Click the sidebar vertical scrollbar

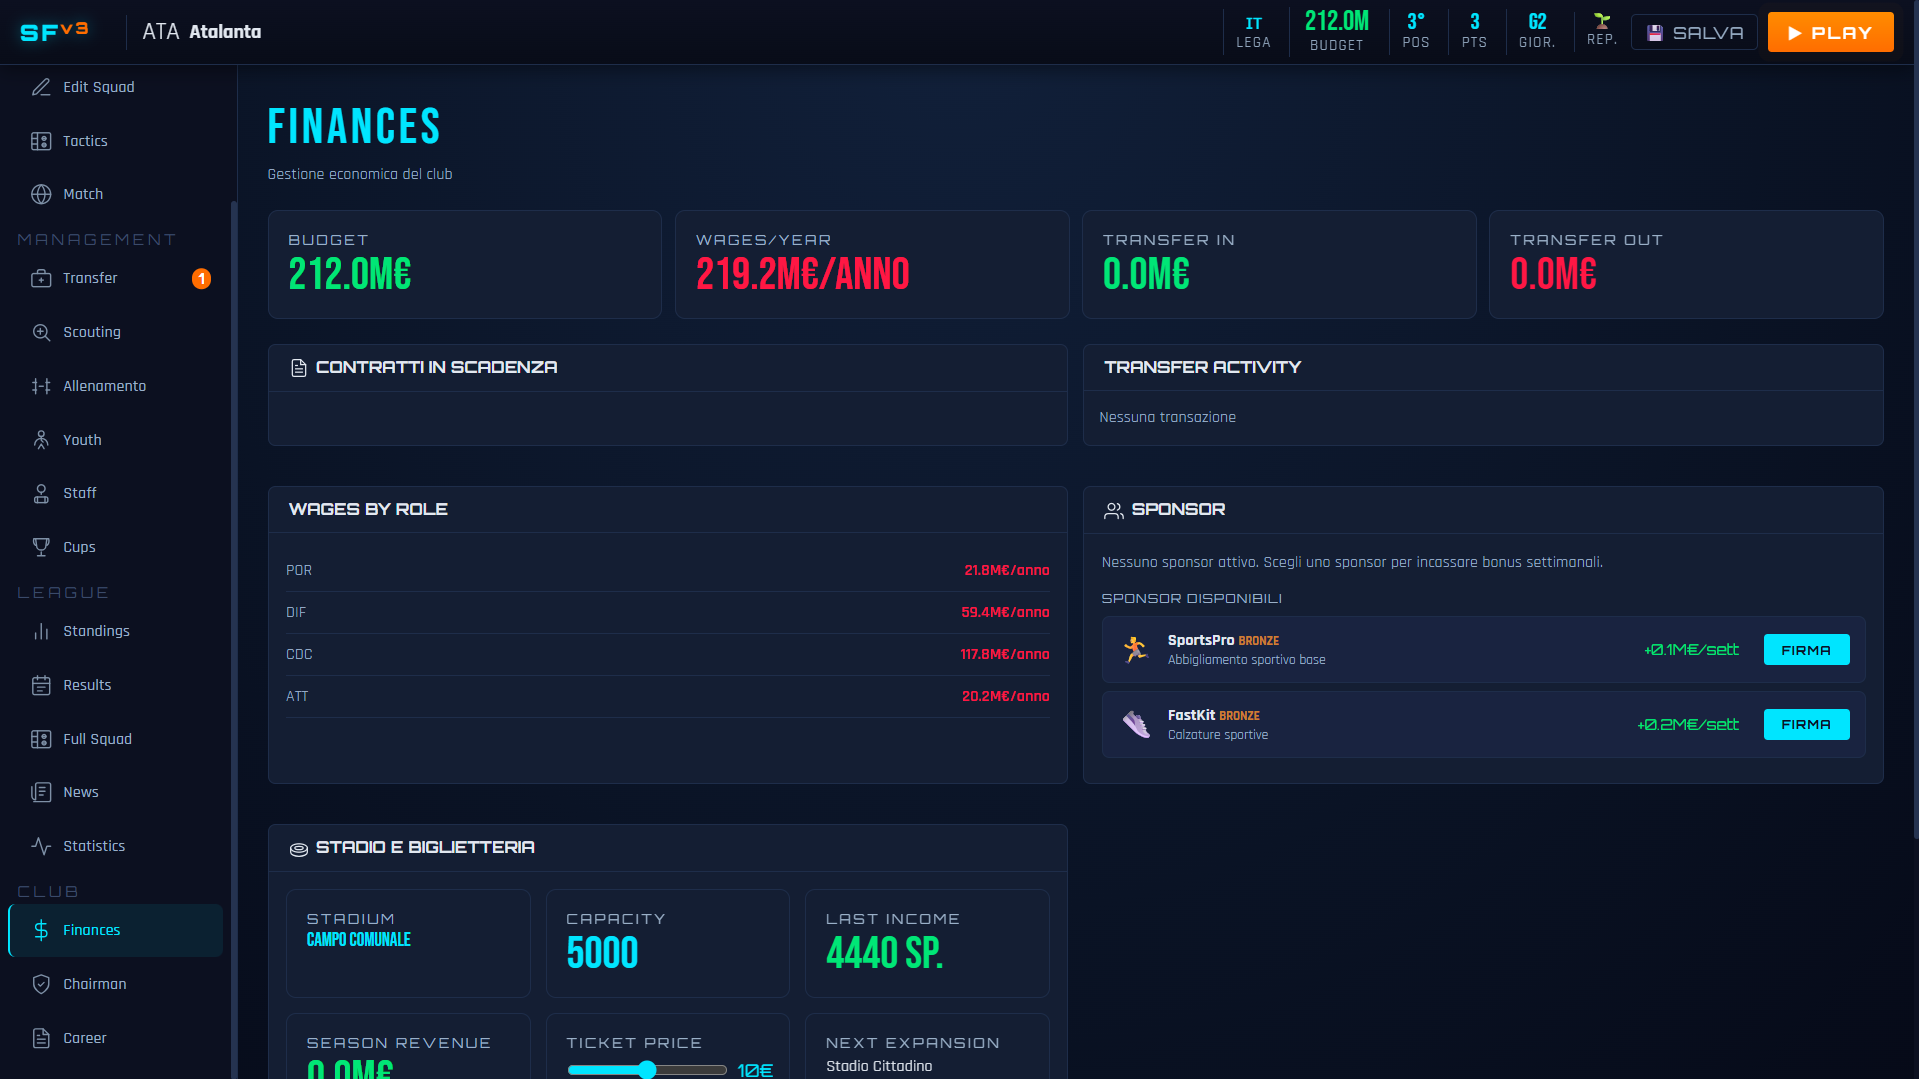pos(234,640)
